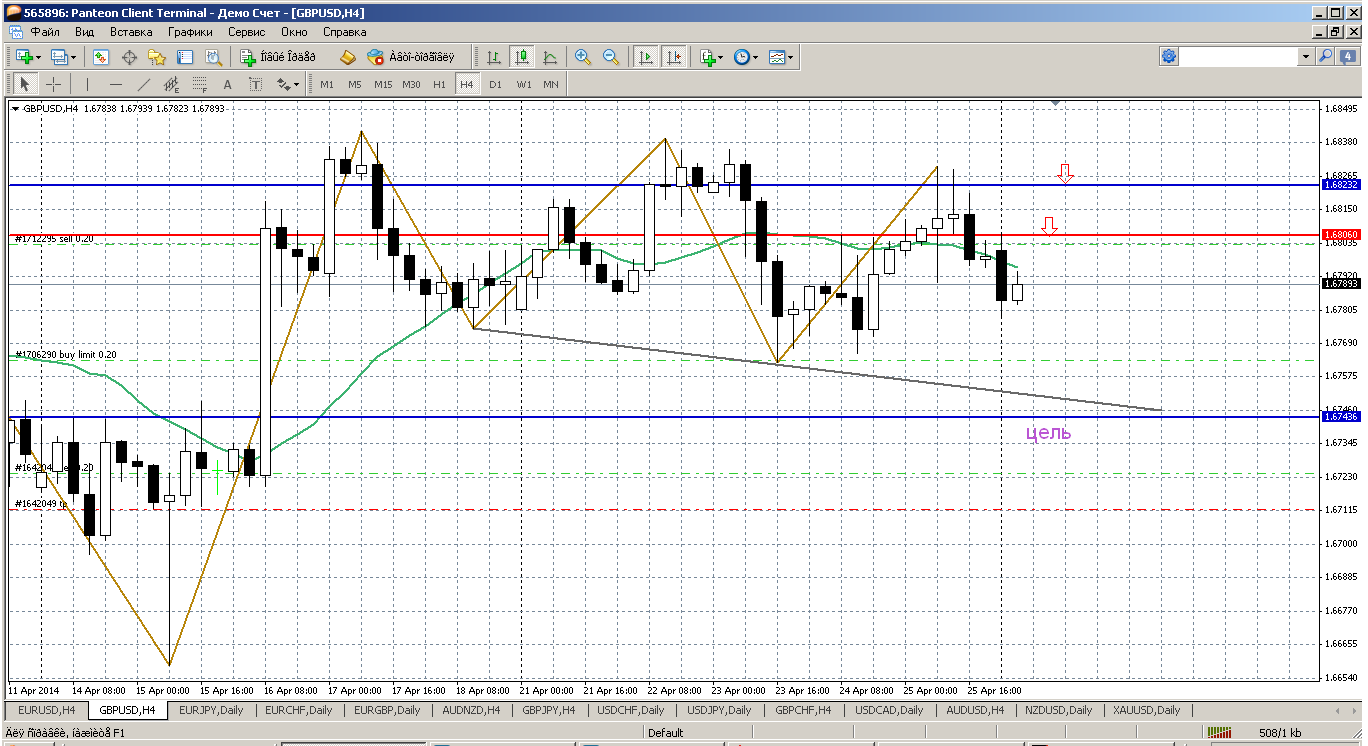Select the Fibonacci retracement tool
Screen dimensions: 1368x746
pyautogui.click(x=200, y=84)
